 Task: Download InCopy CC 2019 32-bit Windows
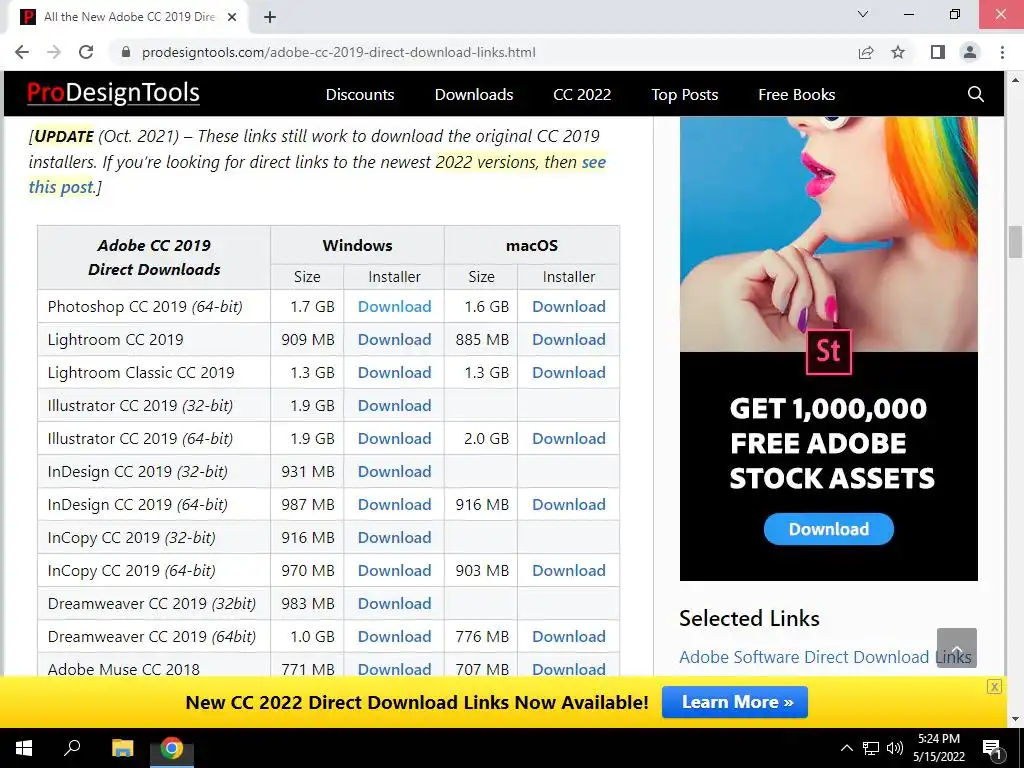coord(394,537)
